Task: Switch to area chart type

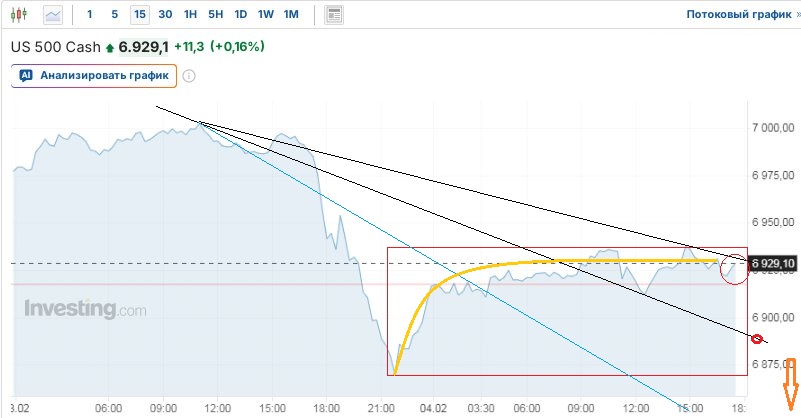Action: (52, 15)
